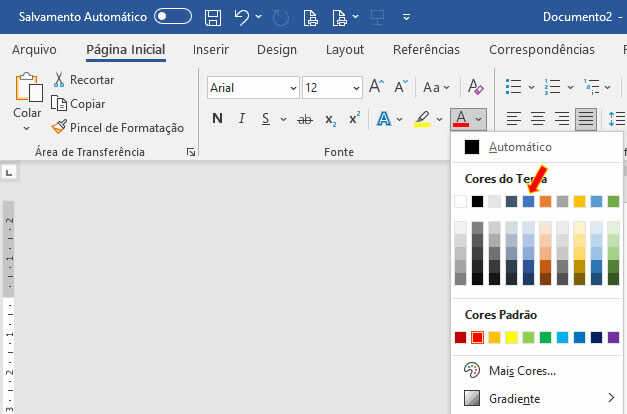This screenshot has width=627, height=414.
Task: Open the Undo history dropdown arrow
Action: (259, 17)
